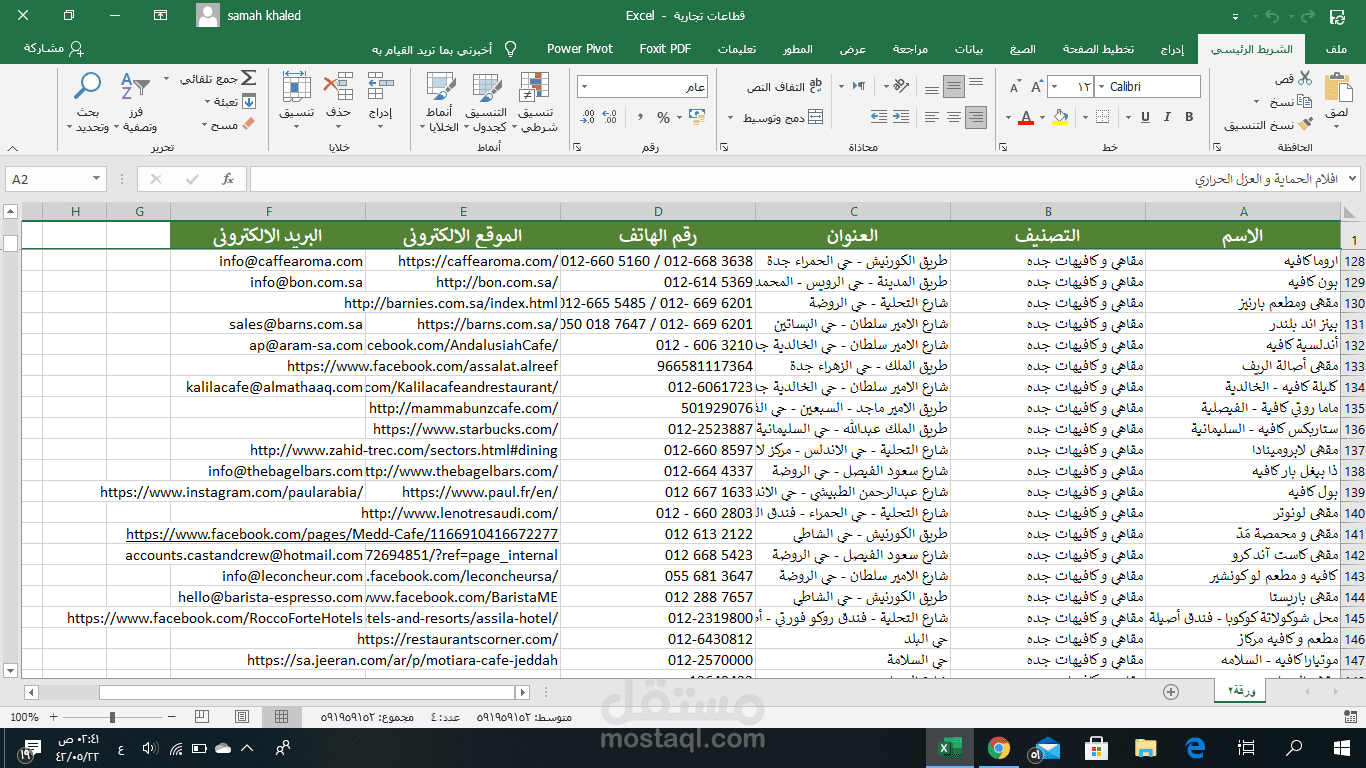Open the File (ملف) tab
The width and height of the screenshot is (1366, 768).
pyautogui.click(x=1335, y=49)
